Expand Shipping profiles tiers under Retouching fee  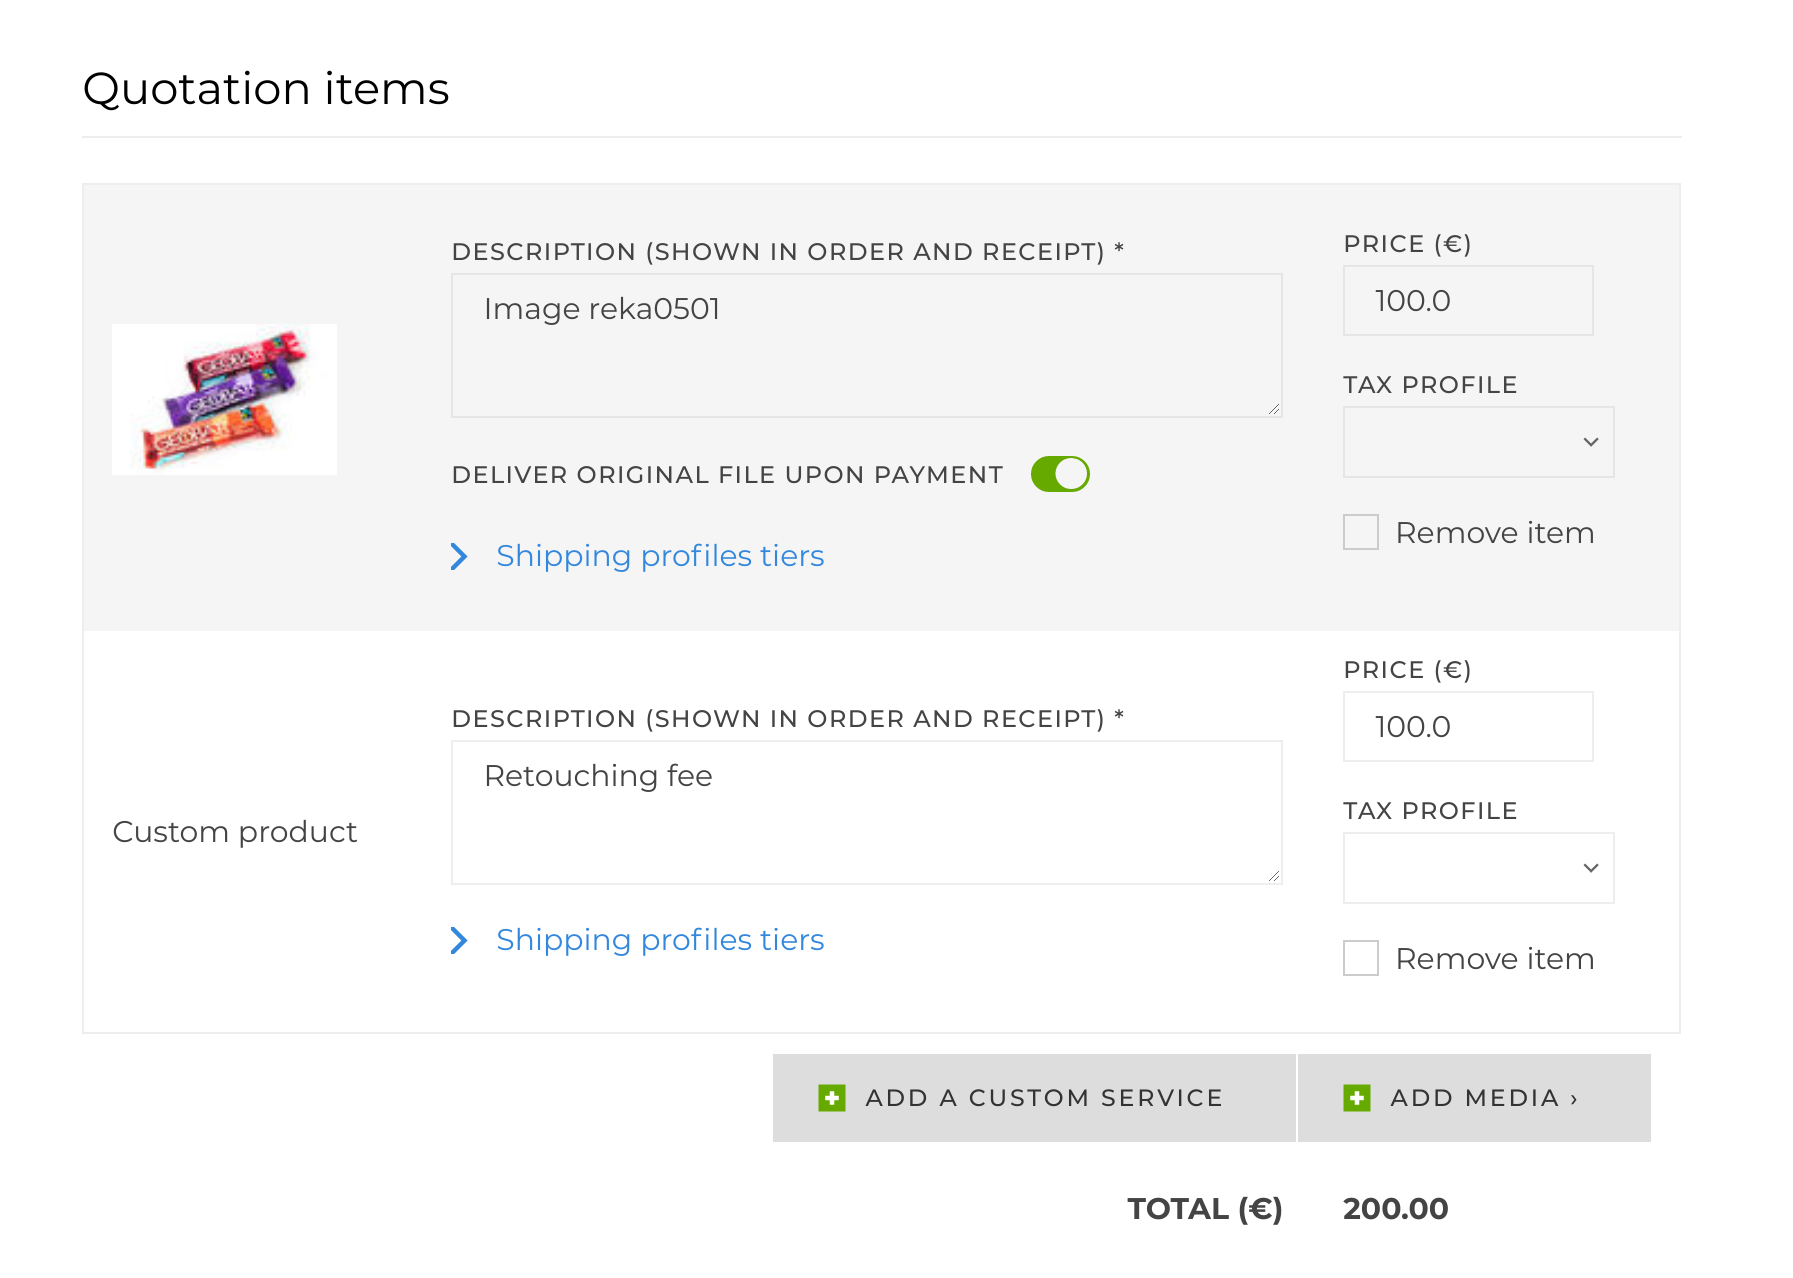coord(660,940)
